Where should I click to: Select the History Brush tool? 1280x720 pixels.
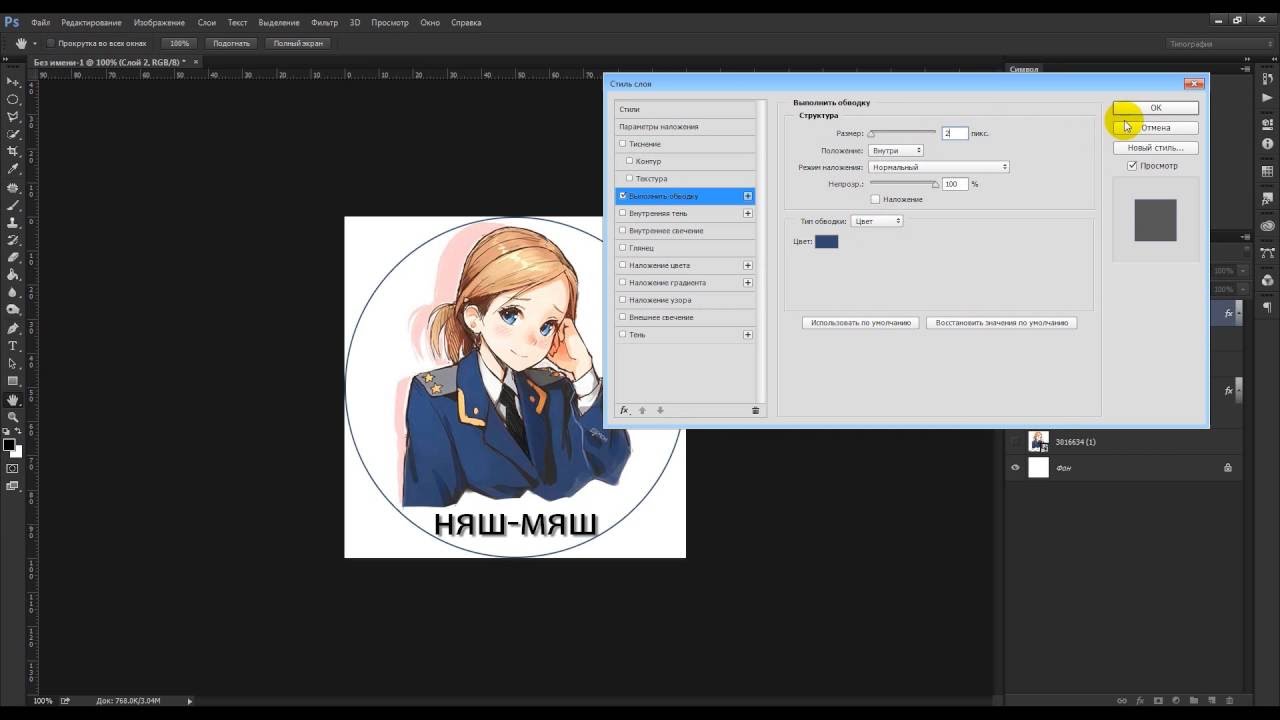tap(13, 240)
